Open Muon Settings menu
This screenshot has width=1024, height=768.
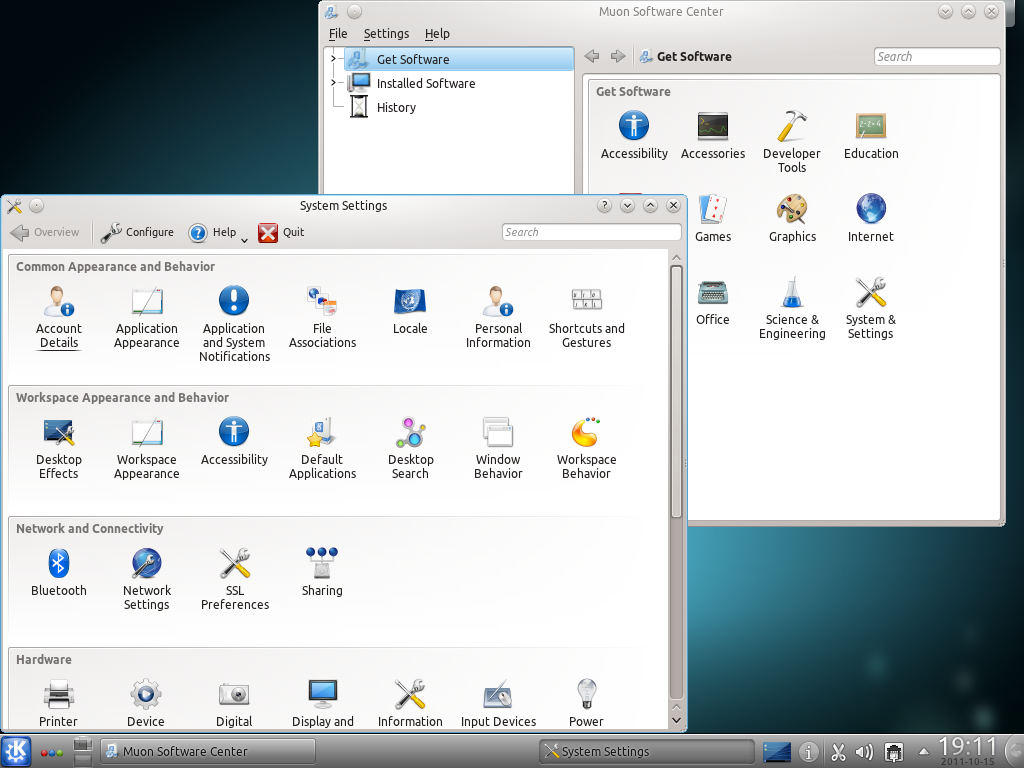pyautogui.click(x=386, y=33)
